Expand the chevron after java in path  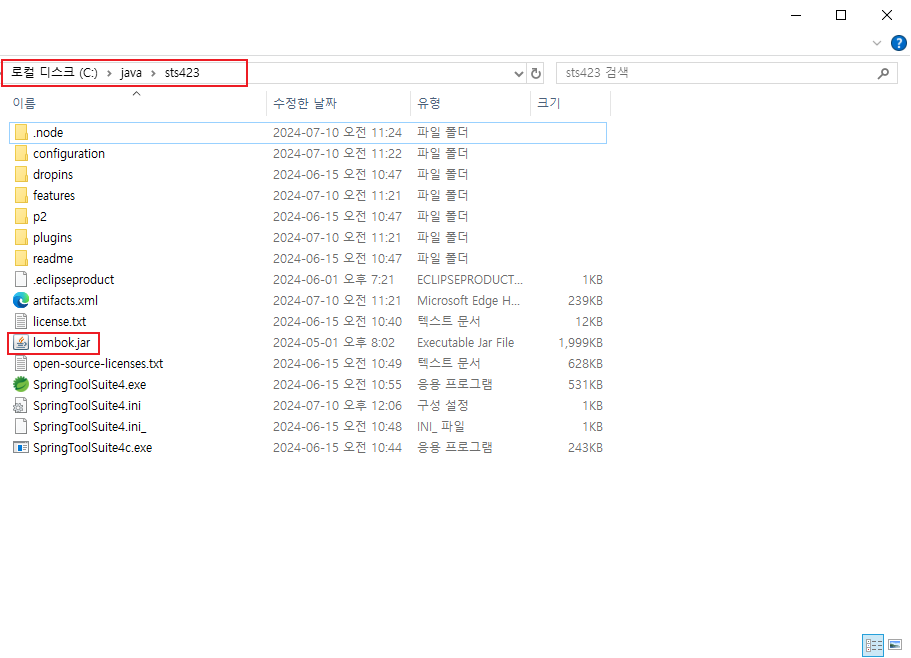[x=153, y=73]
